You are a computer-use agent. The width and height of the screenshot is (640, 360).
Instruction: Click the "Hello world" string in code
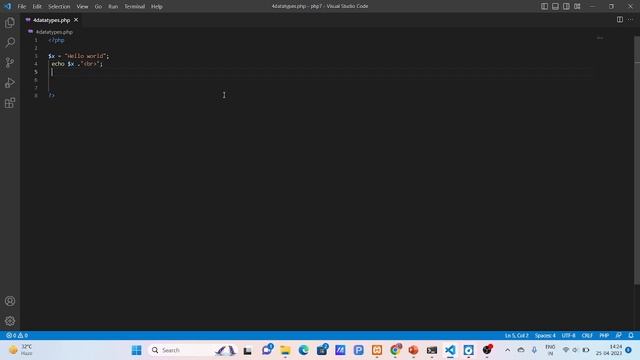(85, 56)
